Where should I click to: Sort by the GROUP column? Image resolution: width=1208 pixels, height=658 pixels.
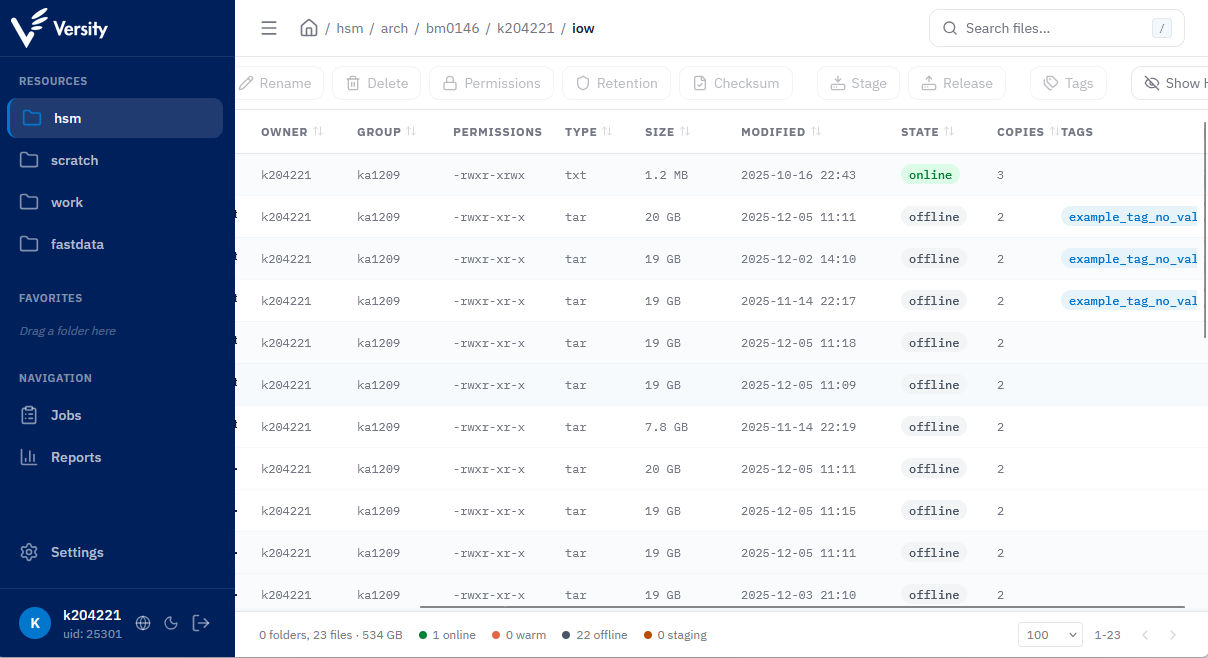(387, 132)
